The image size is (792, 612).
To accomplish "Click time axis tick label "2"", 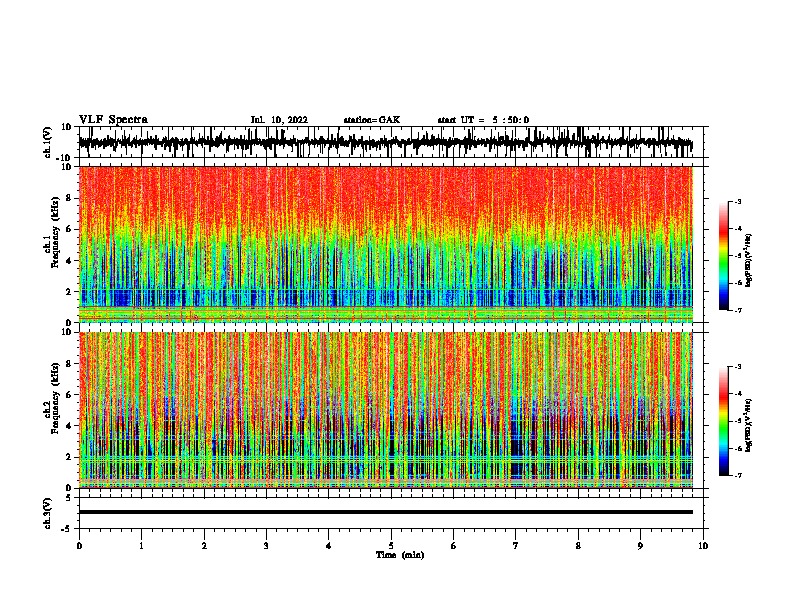I will (204, 545).
